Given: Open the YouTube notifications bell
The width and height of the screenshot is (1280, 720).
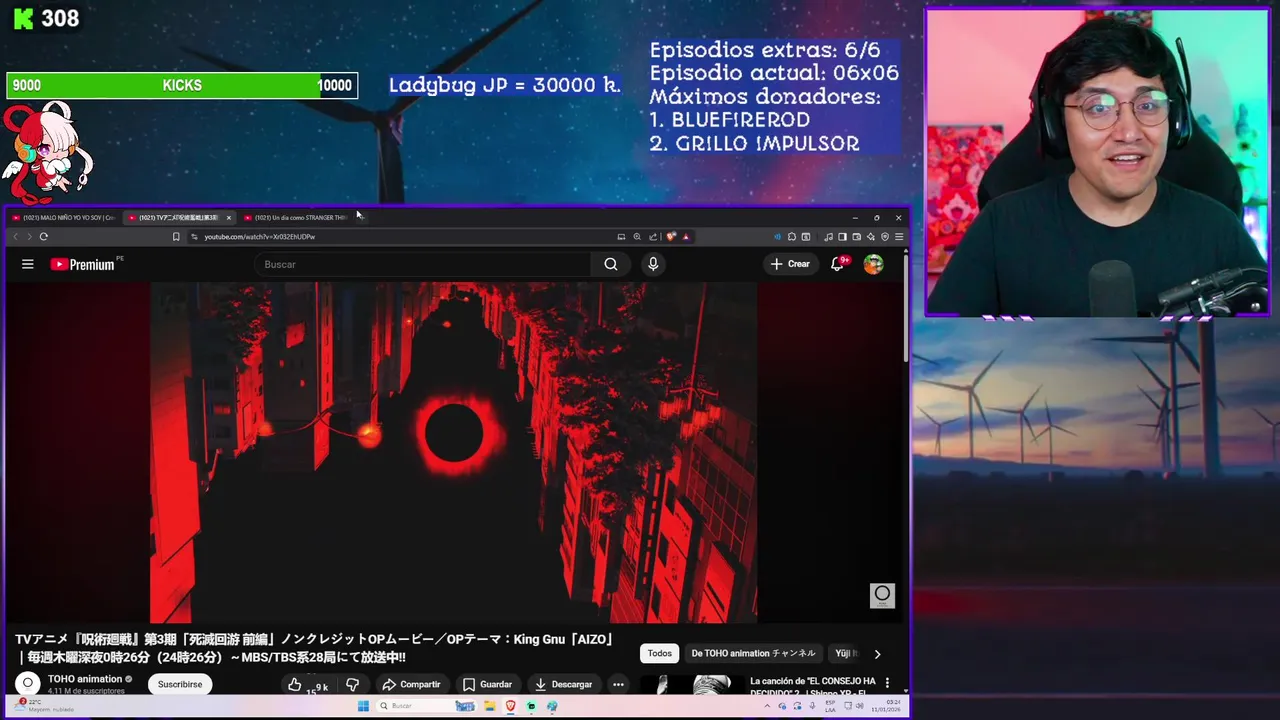Looking at the screenshot, I should tap(838, 264).
